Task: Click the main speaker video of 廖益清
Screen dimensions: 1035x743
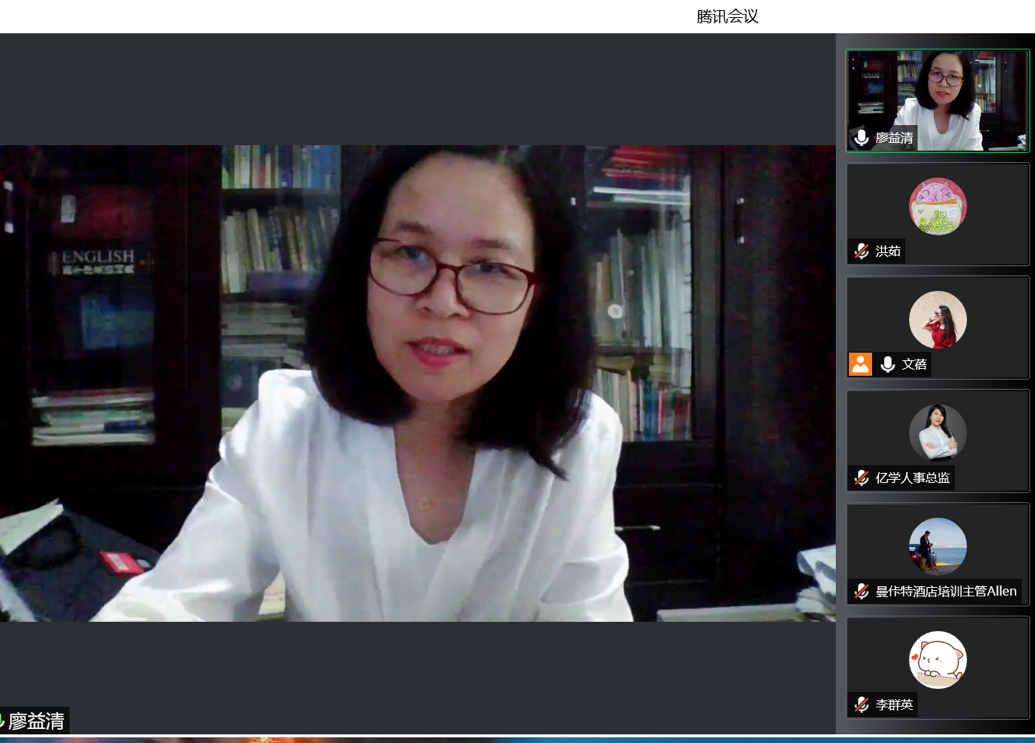Action: (x=417, y=383)
